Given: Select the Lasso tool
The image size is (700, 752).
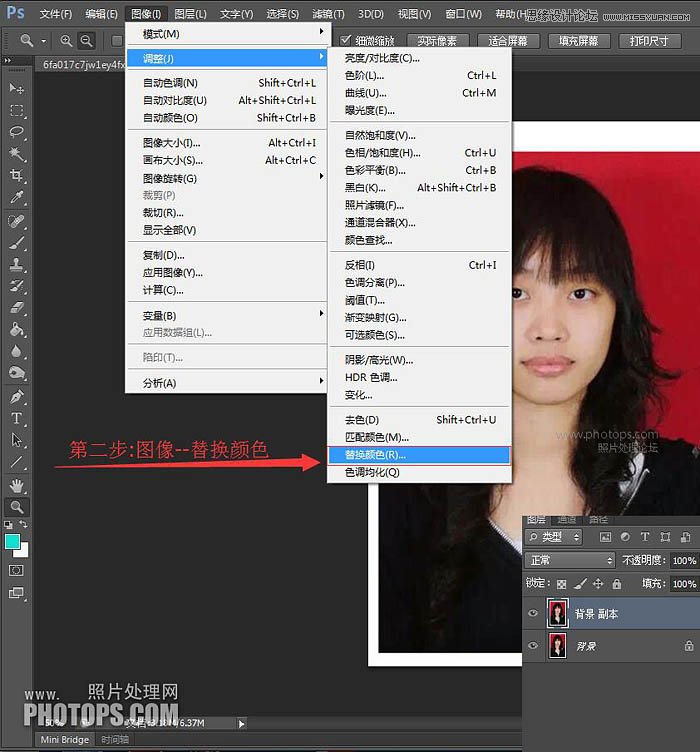Looking at the screenshot, I should pos(16,132).
